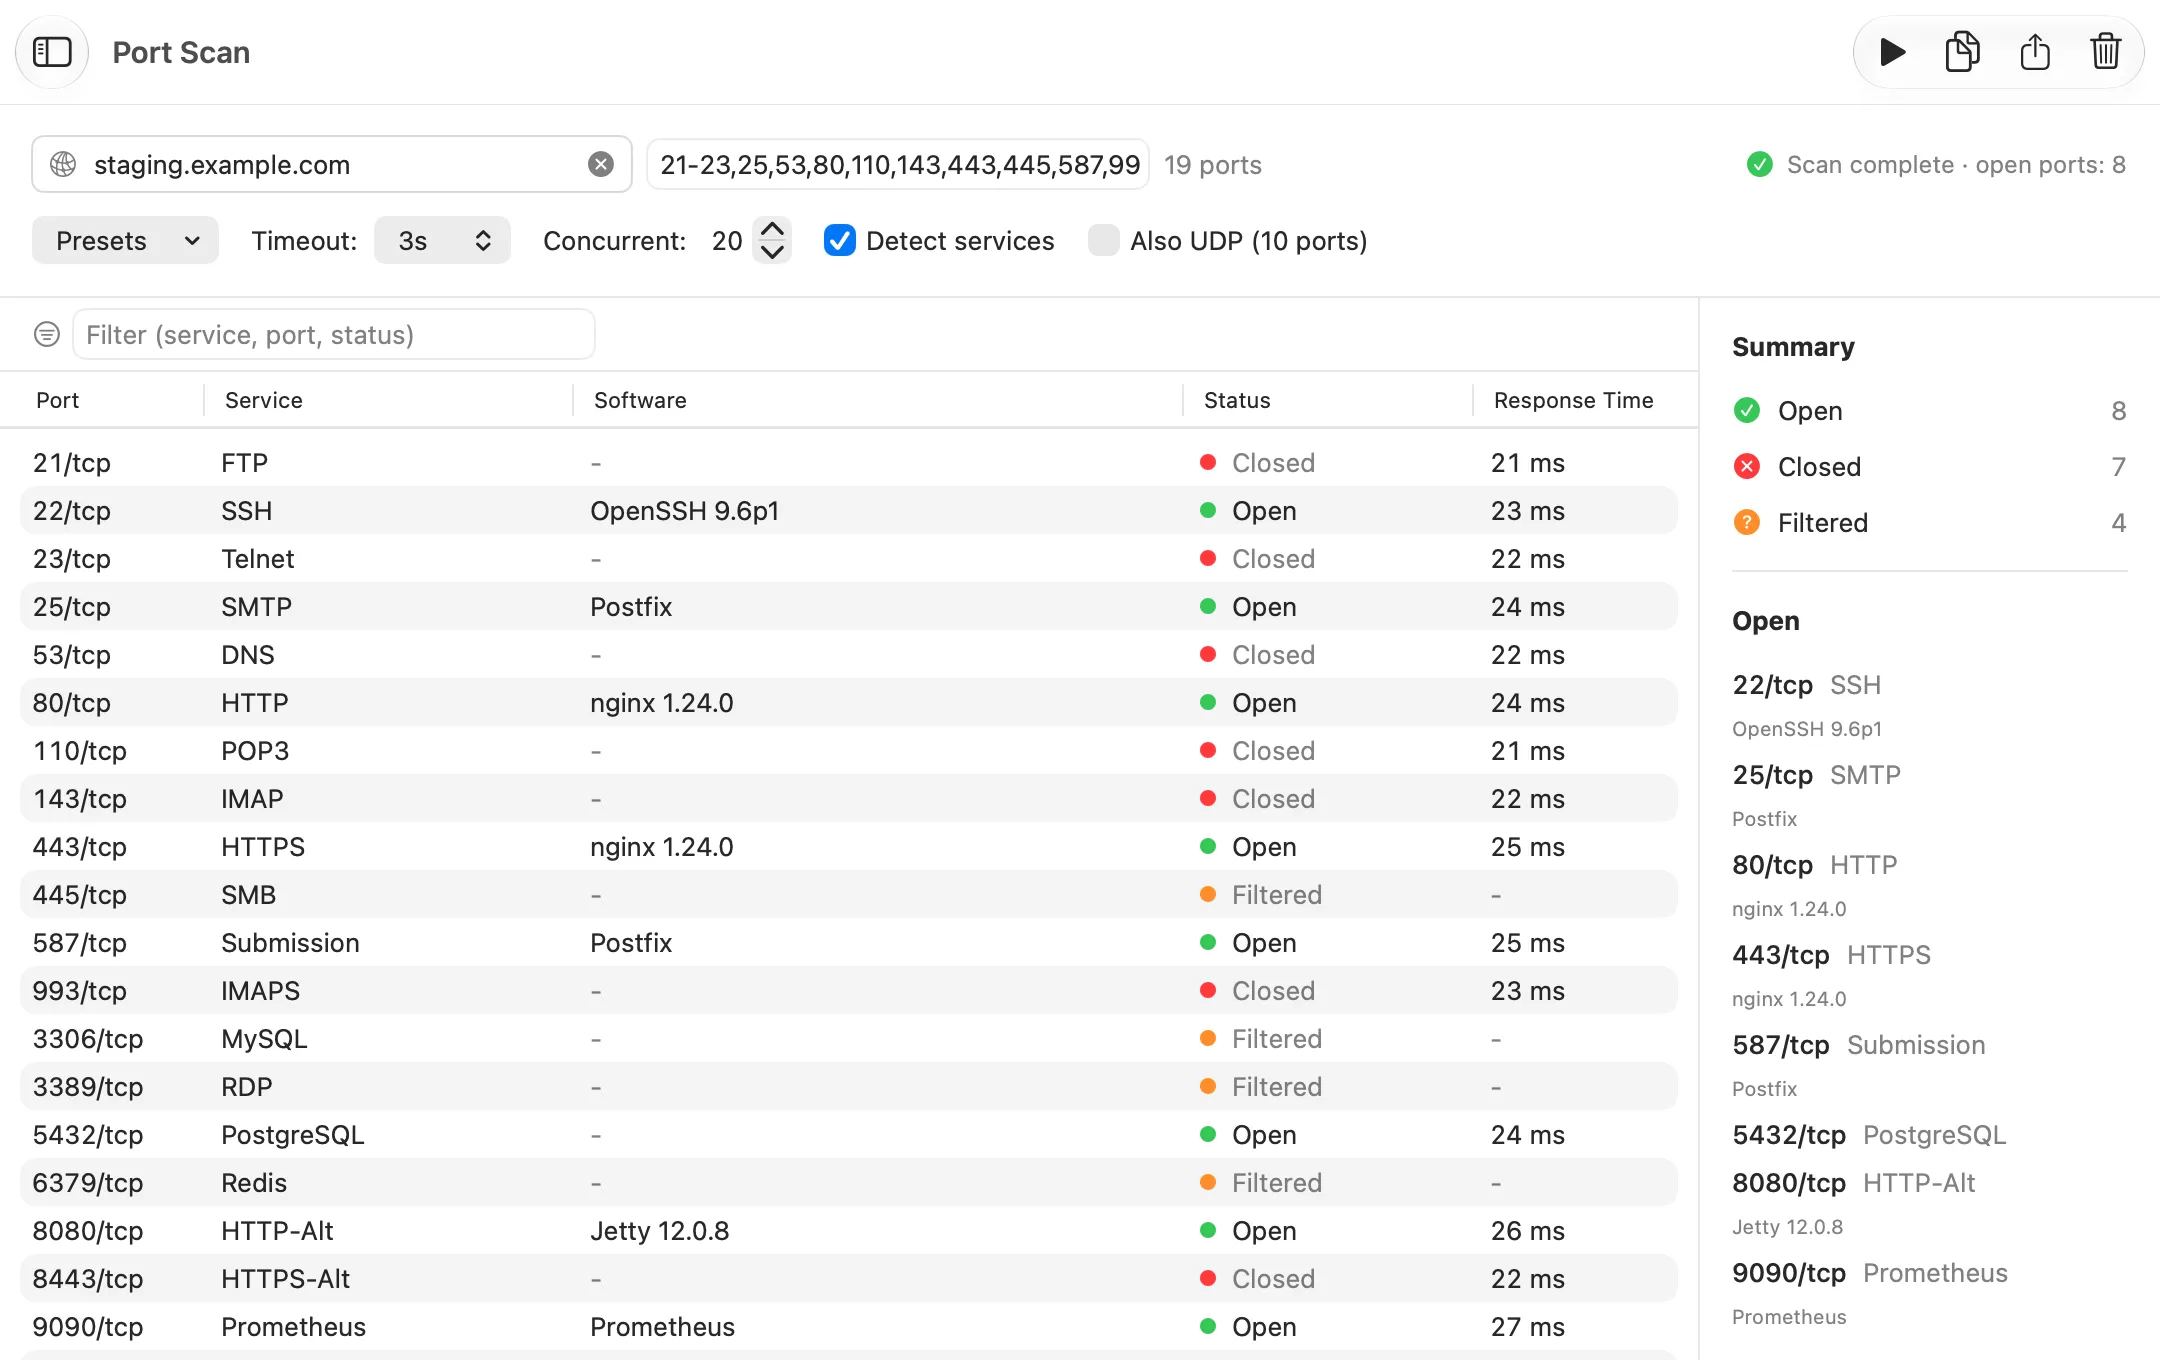Click the globe icon beside the hostname
The width and height of the screenshot is (2160, 1360).
pyautogui.click(x=63, y=164)
